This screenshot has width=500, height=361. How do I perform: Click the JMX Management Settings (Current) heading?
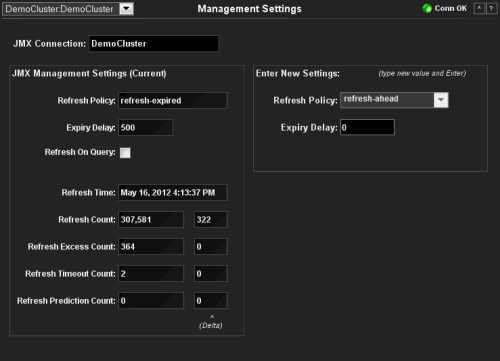click(x=89, y=73)
